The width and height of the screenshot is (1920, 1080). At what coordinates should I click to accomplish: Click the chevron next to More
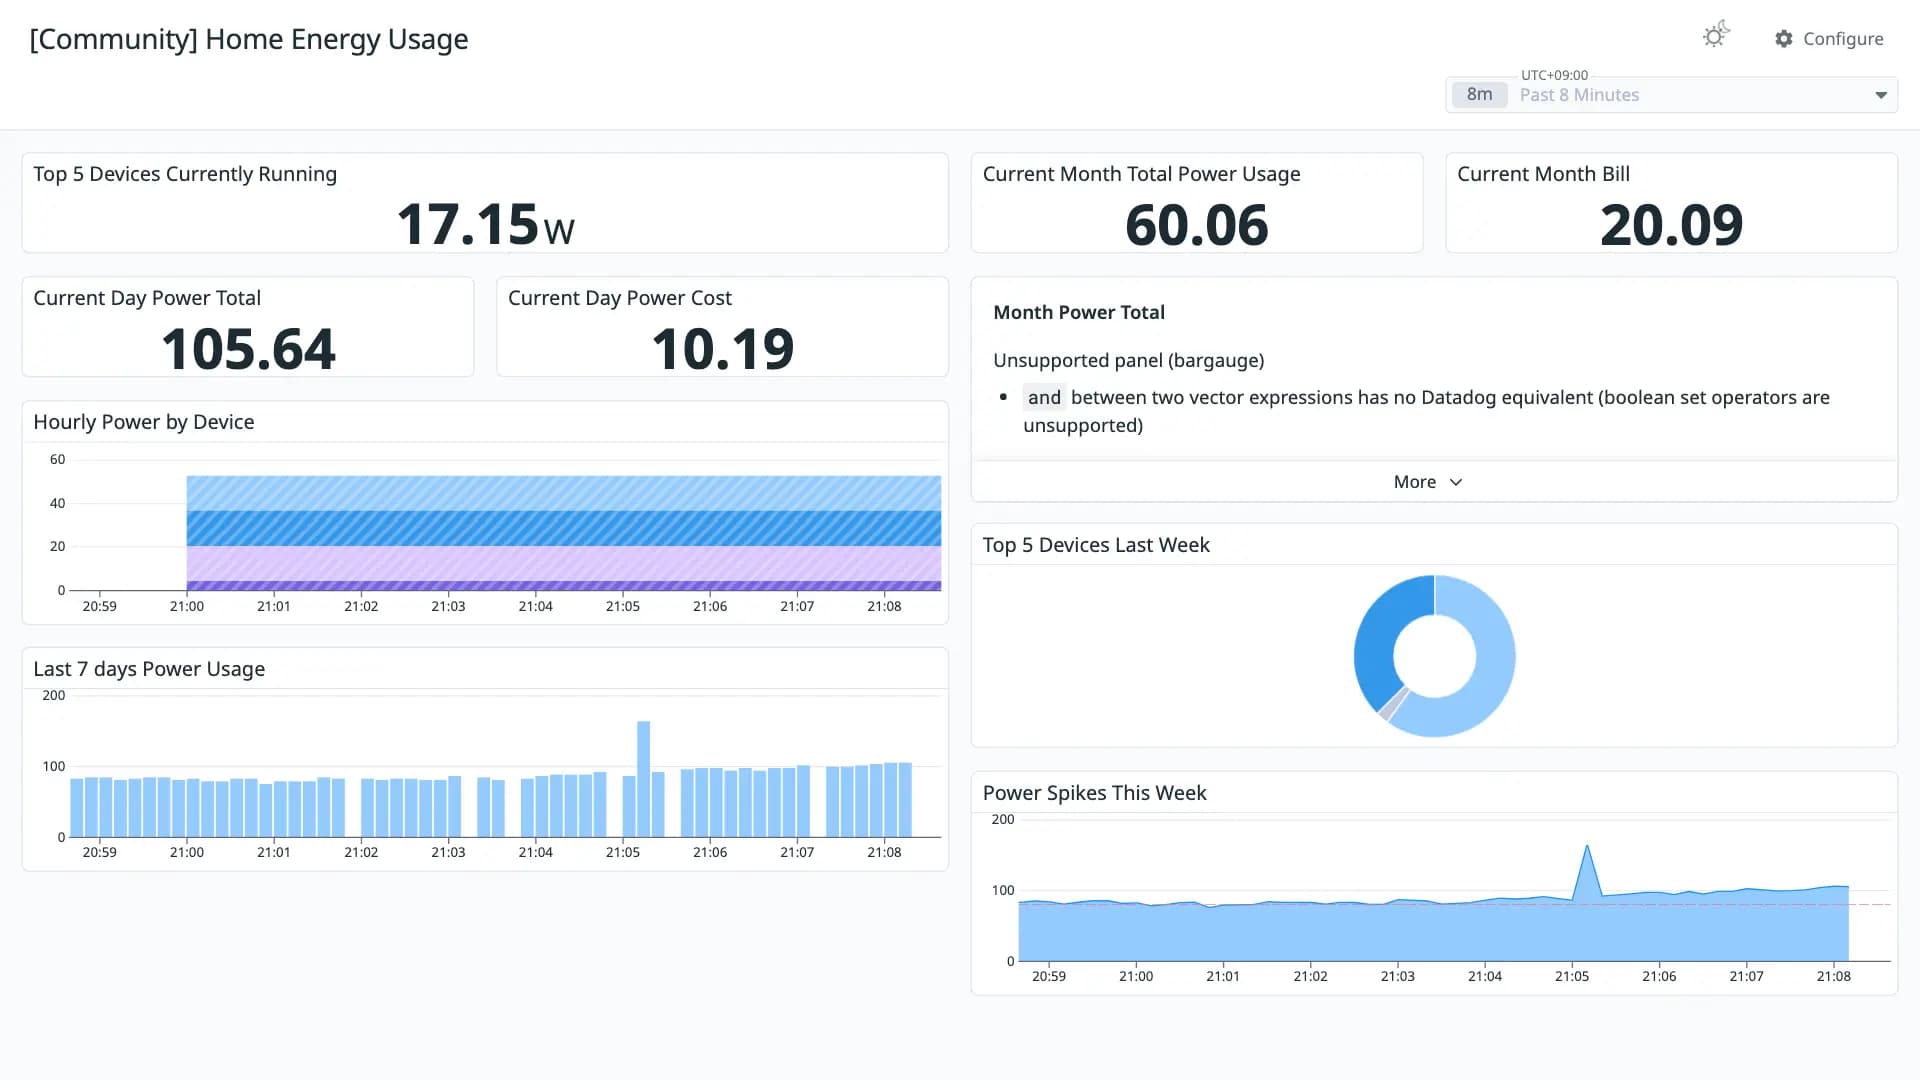[x=1456, y=482]
